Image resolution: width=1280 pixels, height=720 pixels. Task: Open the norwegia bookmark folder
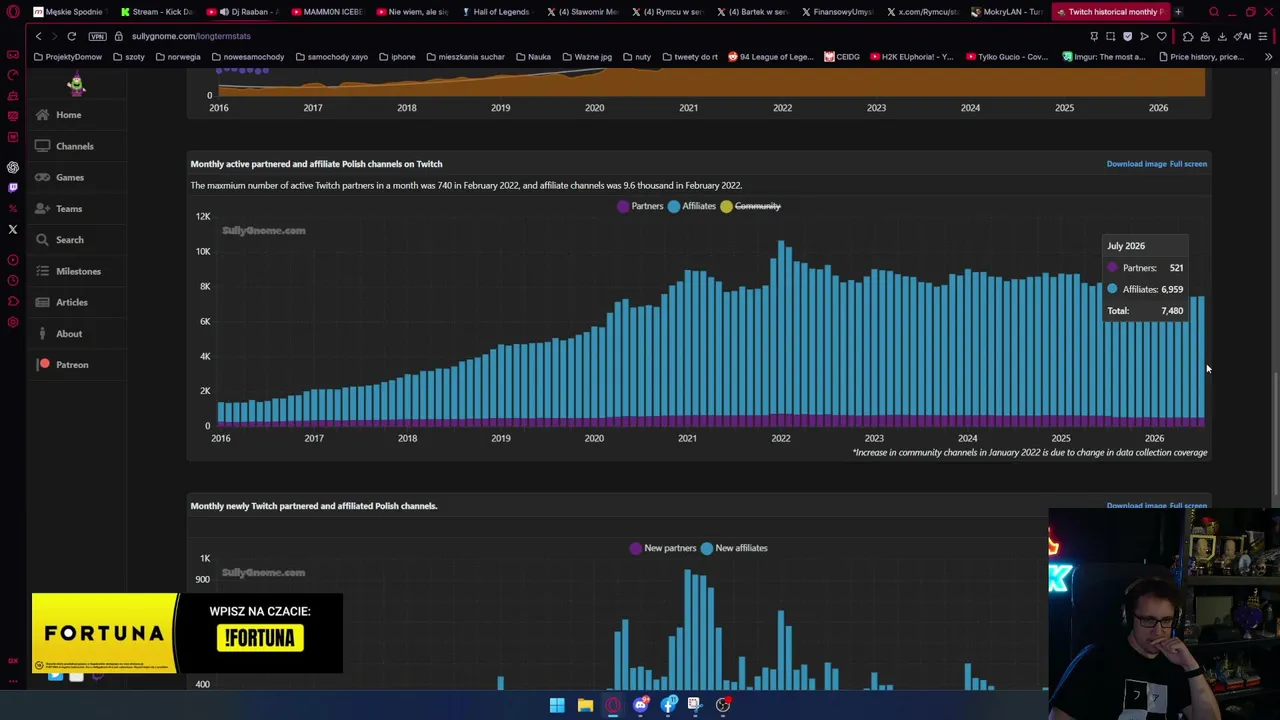click(178, 57)
